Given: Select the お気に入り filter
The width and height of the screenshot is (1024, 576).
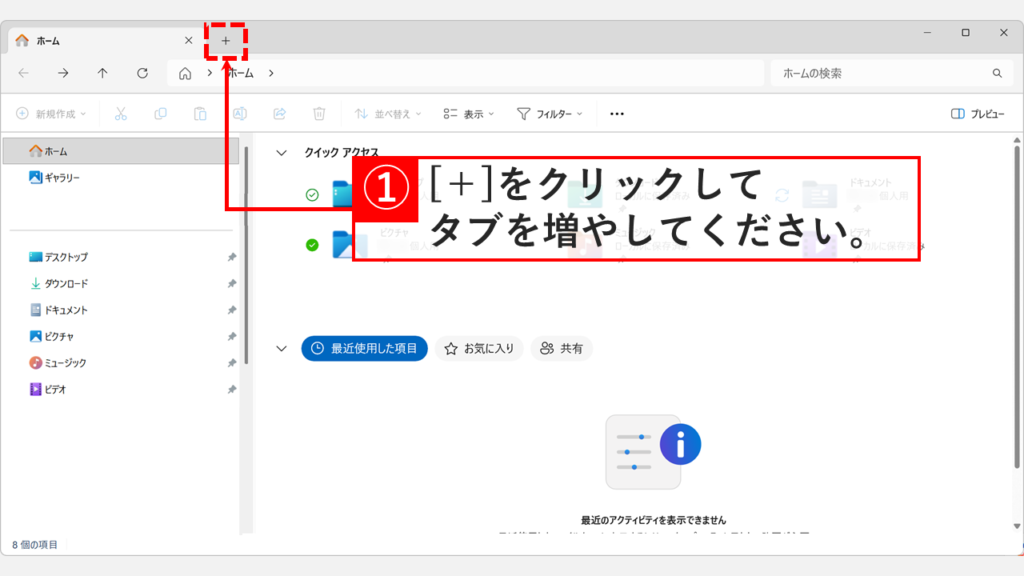Looking at the screenshot, I should (x=479, y=348).
